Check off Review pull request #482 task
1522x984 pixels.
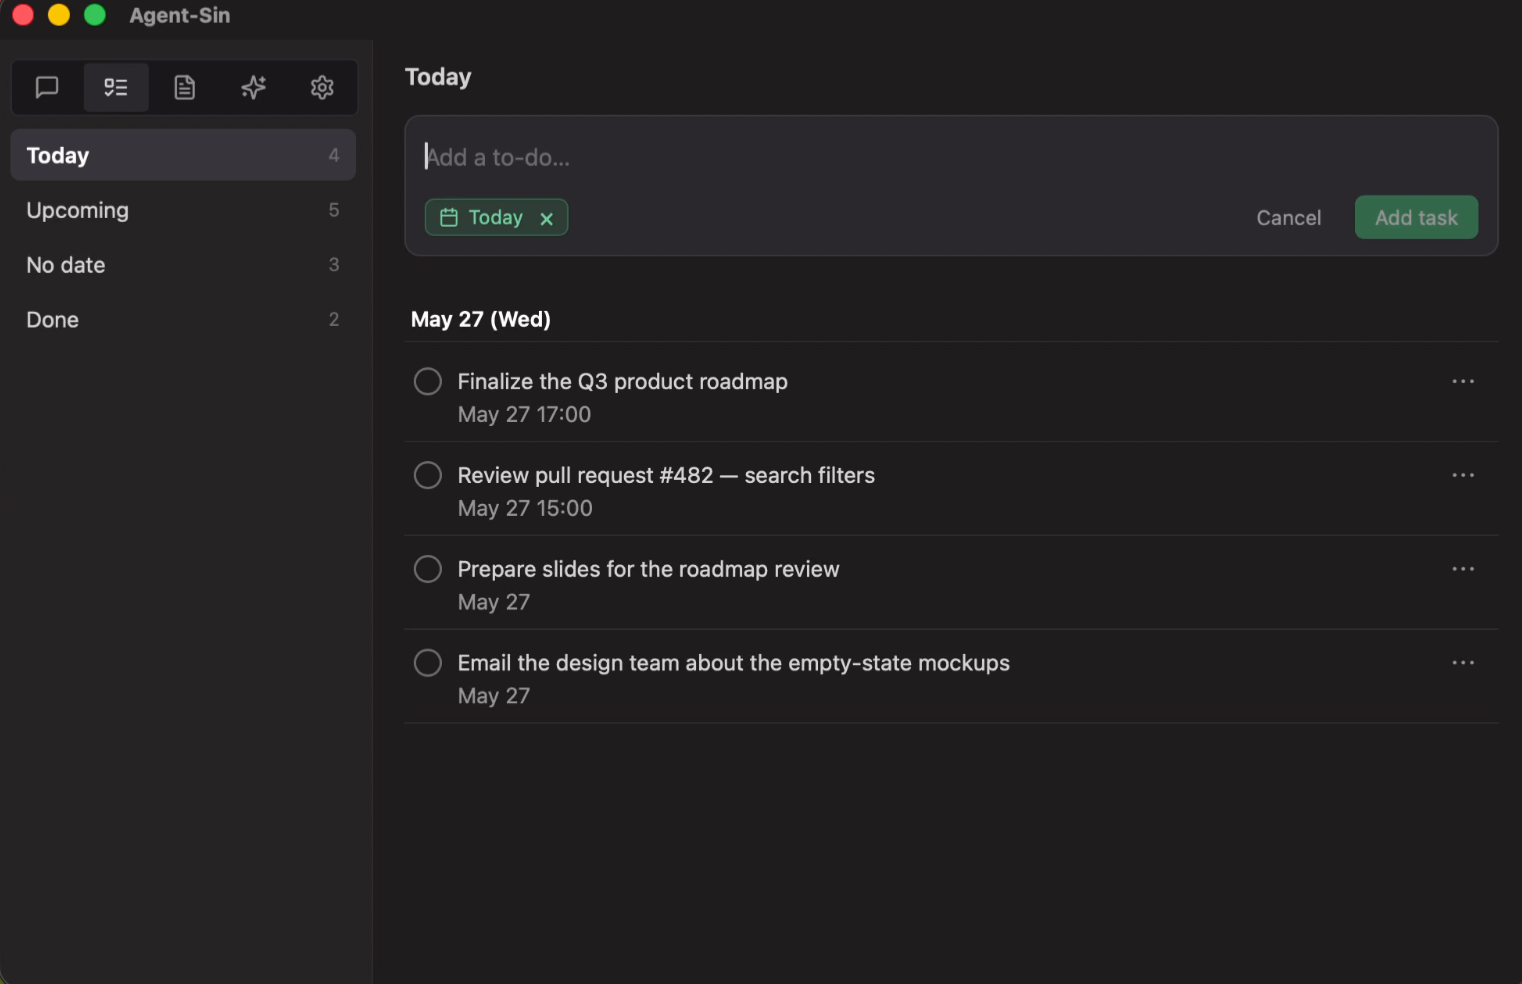click(x=428, y=475)
